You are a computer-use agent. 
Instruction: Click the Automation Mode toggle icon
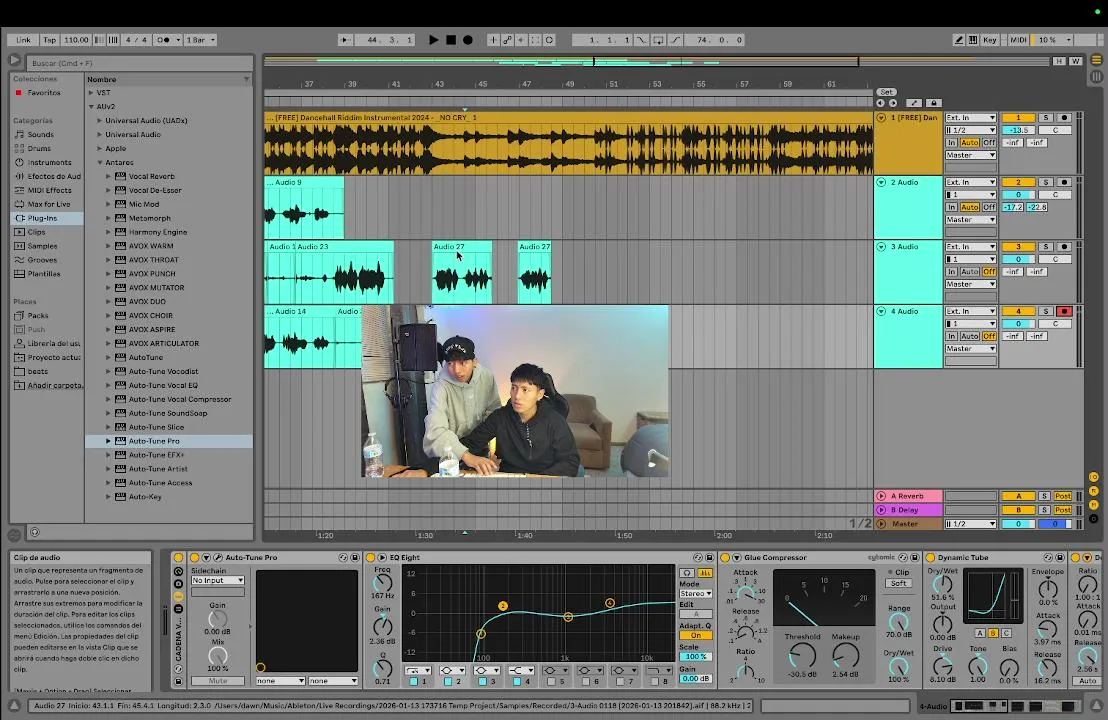click(x=914, y=103)
